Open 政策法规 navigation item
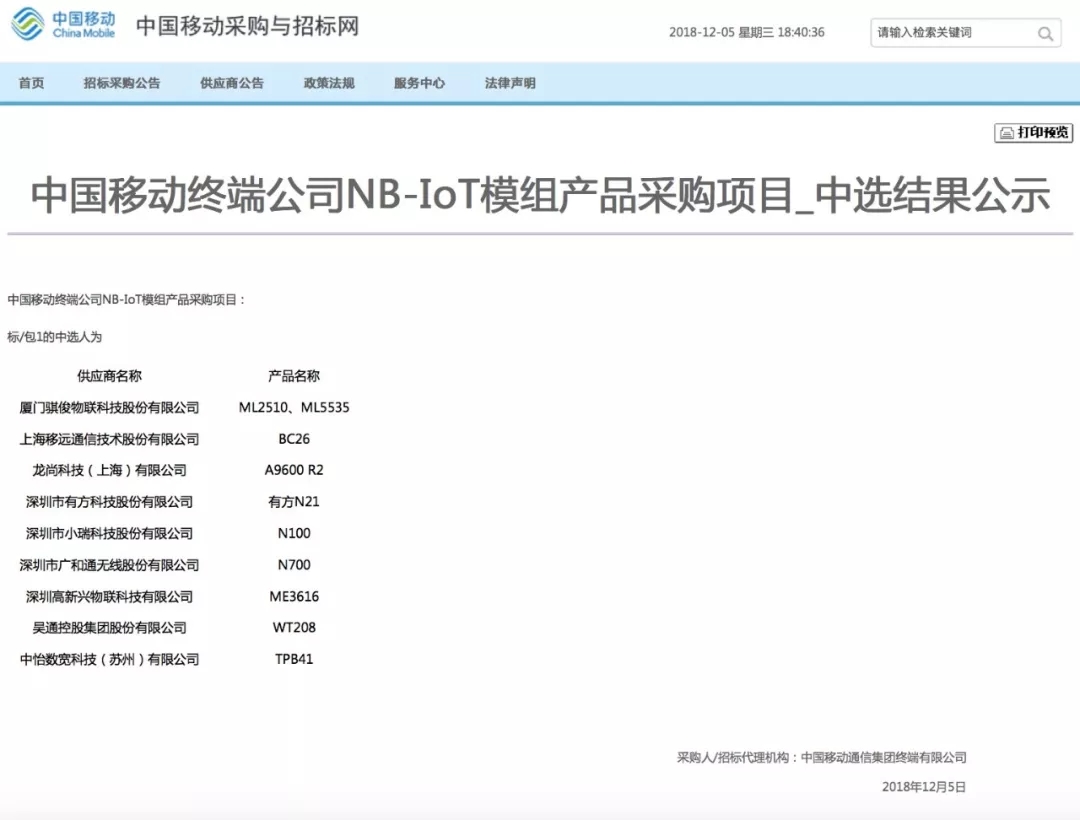This screenshot has width=1080, height=820. [x=329, y=83]
